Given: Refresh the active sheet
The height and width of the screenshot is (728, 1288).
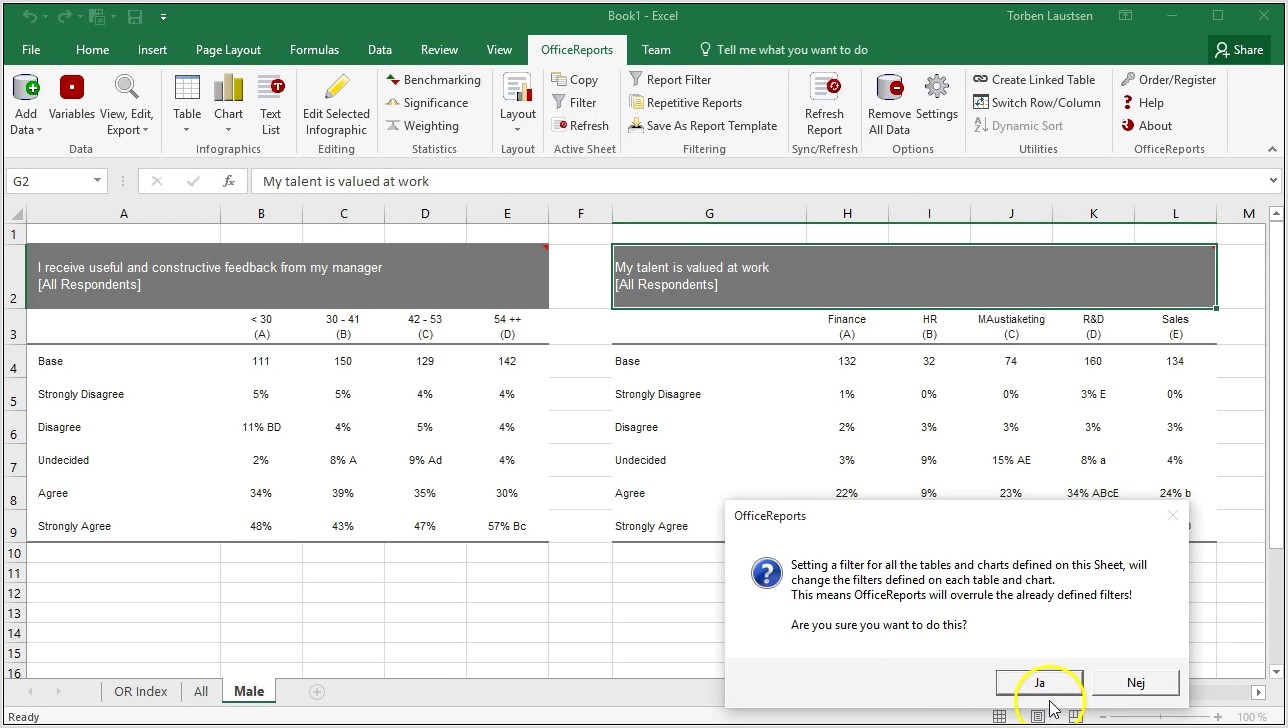Looking at the screenshot, I should [580, 126].
